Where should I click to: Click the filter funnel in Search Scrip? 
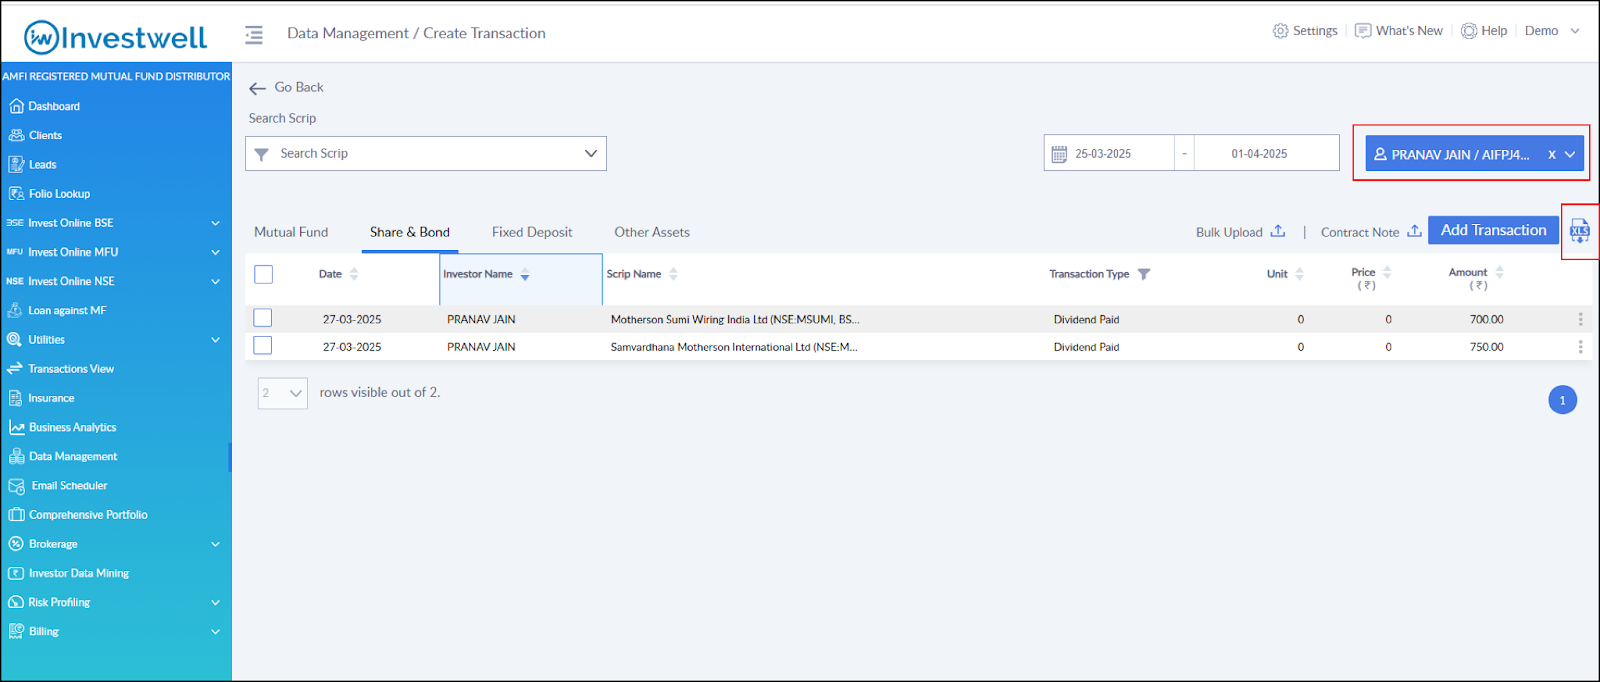pyautogui.click(x=262, y=154)
